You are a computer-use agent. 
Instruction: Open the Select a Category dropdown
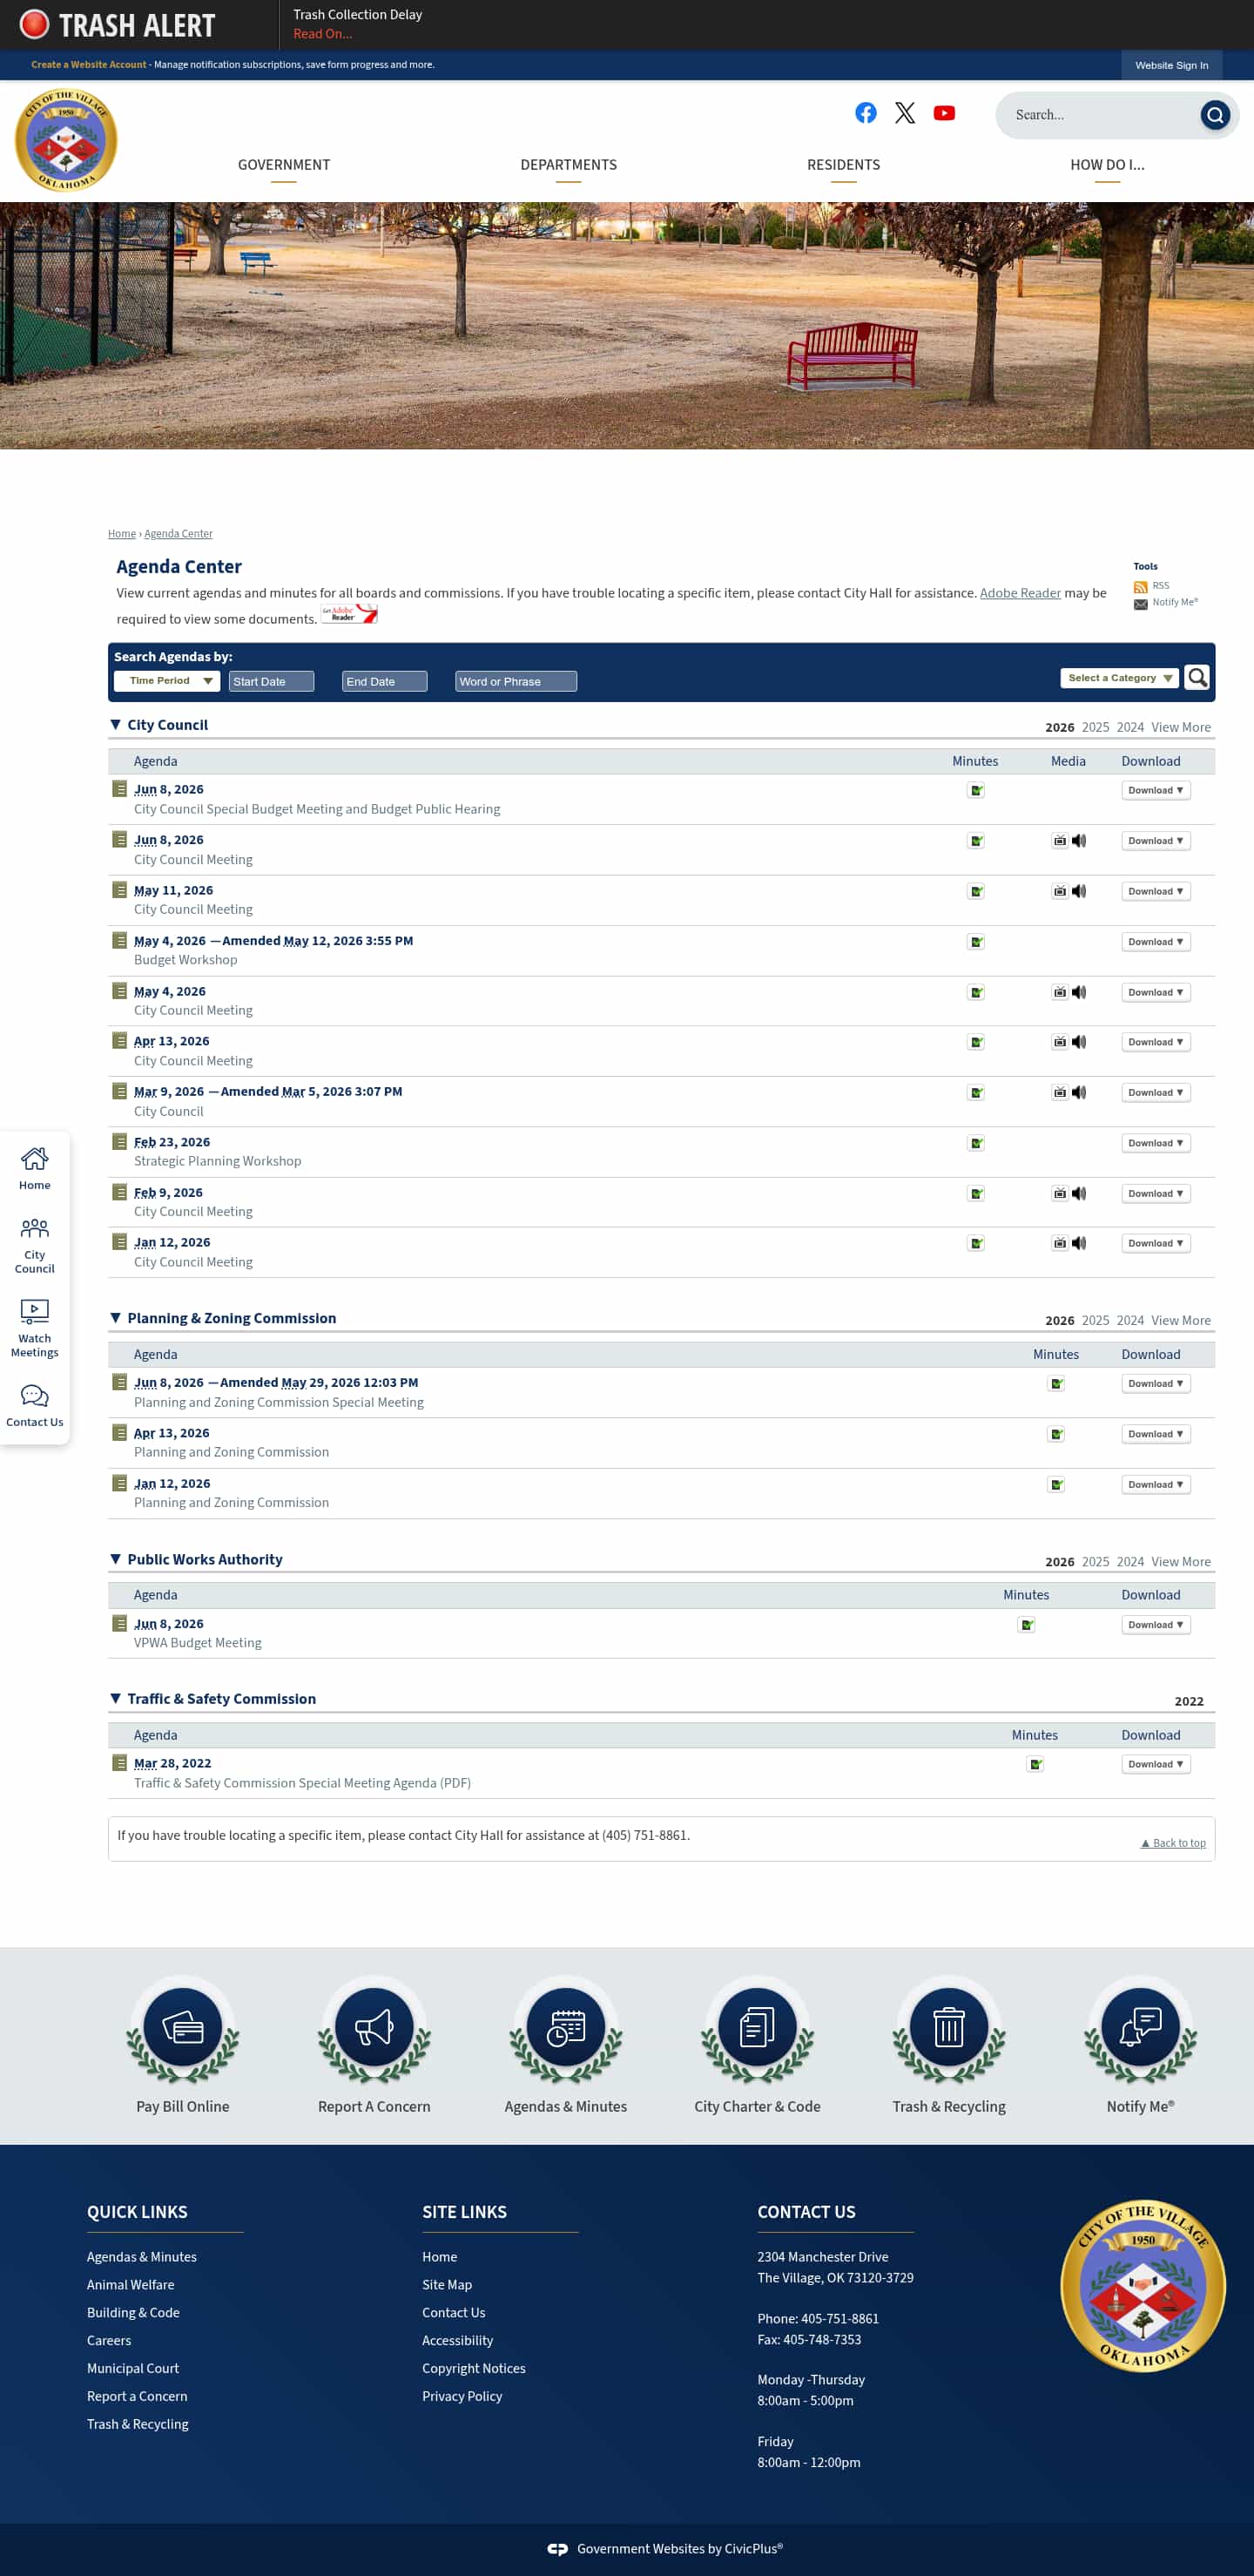point(1119,678)
